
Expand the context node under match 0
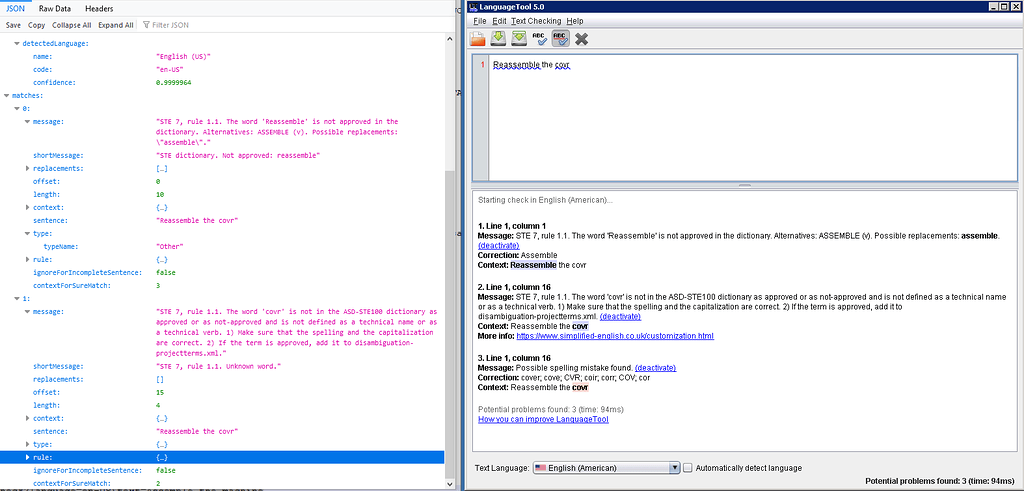pyautogui.click(x=27, y=208)
